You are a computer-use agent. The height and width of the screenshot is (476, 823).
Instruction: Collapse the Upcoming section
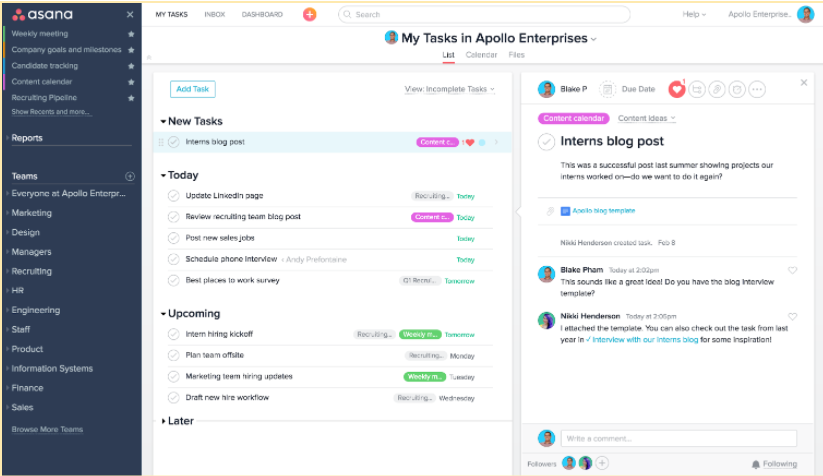tap(163, 314)
